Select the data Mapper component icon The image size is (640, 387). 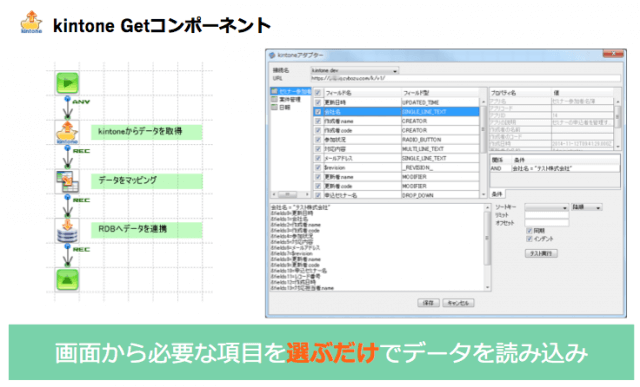click(x=67, y=181)
